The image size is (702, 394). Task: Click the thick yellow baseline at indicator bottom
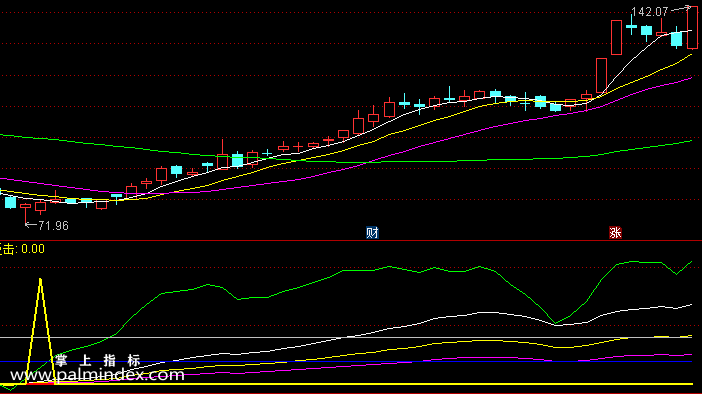point(347,384)
